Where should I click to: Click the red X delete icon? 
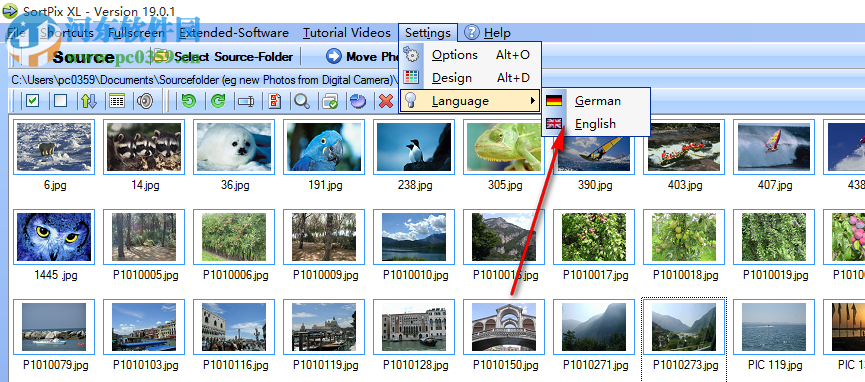(x=386, y=101)
